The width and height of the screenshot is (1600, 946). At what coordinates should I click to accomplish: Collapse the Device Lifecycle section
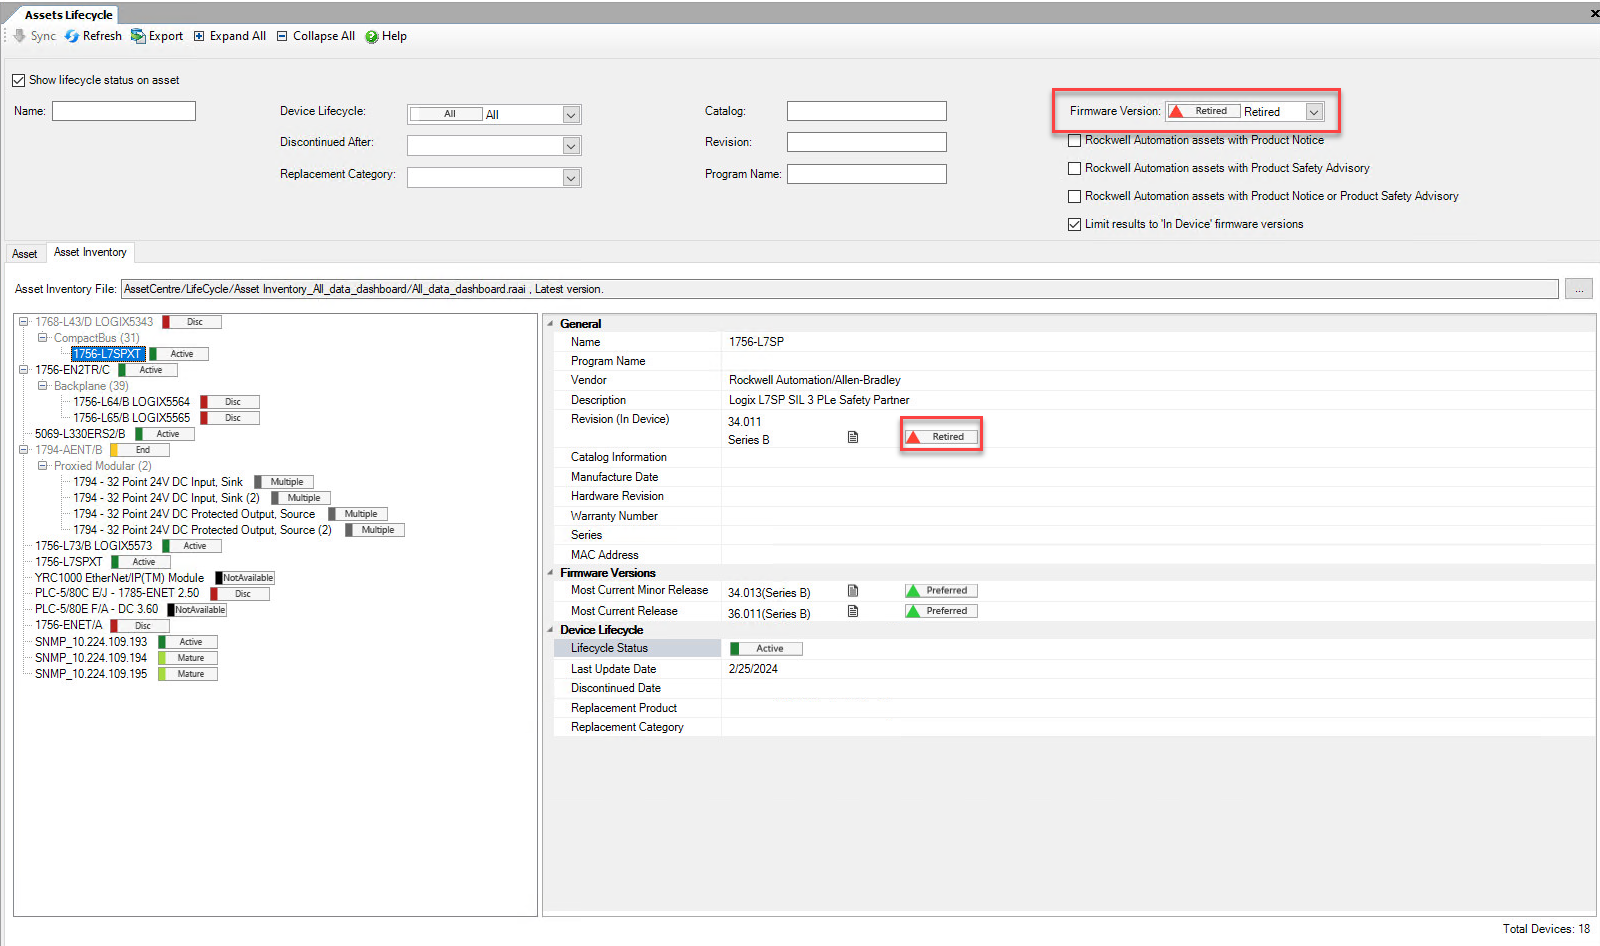coord(550,630)
